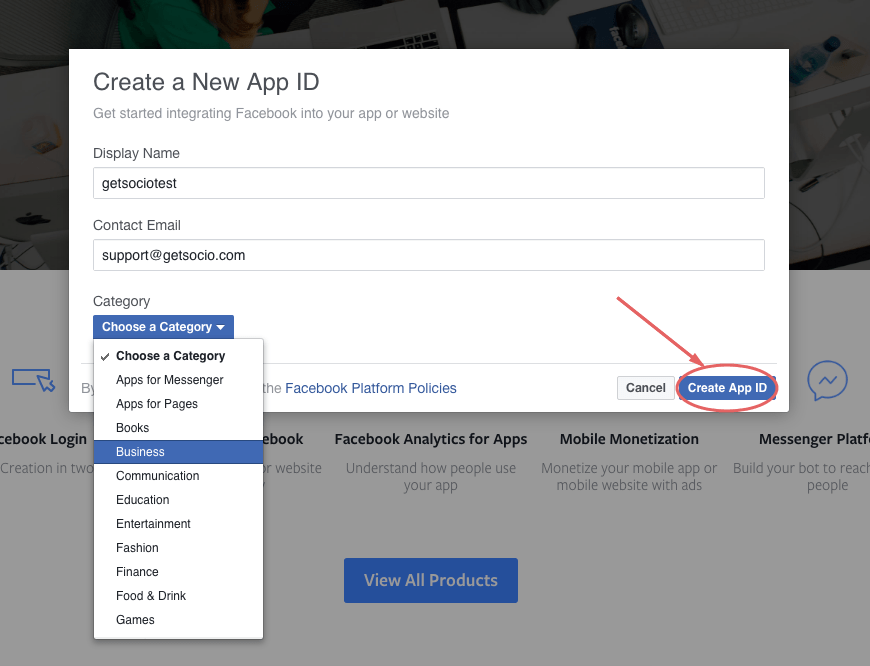The width and height of the screenshot is (870, 666).
Task: Pick the Communication category
Action: [x=178, y=476]
